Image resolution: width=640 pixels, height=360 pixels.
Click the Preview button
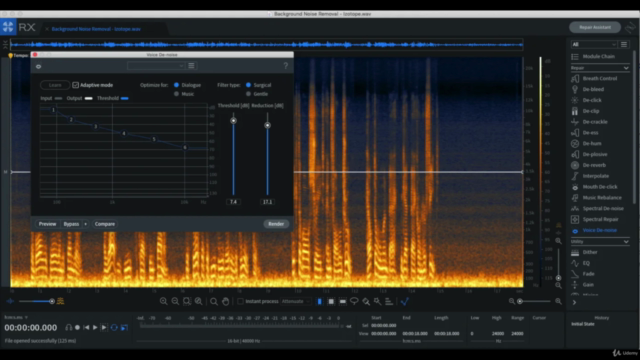point(47,224)
